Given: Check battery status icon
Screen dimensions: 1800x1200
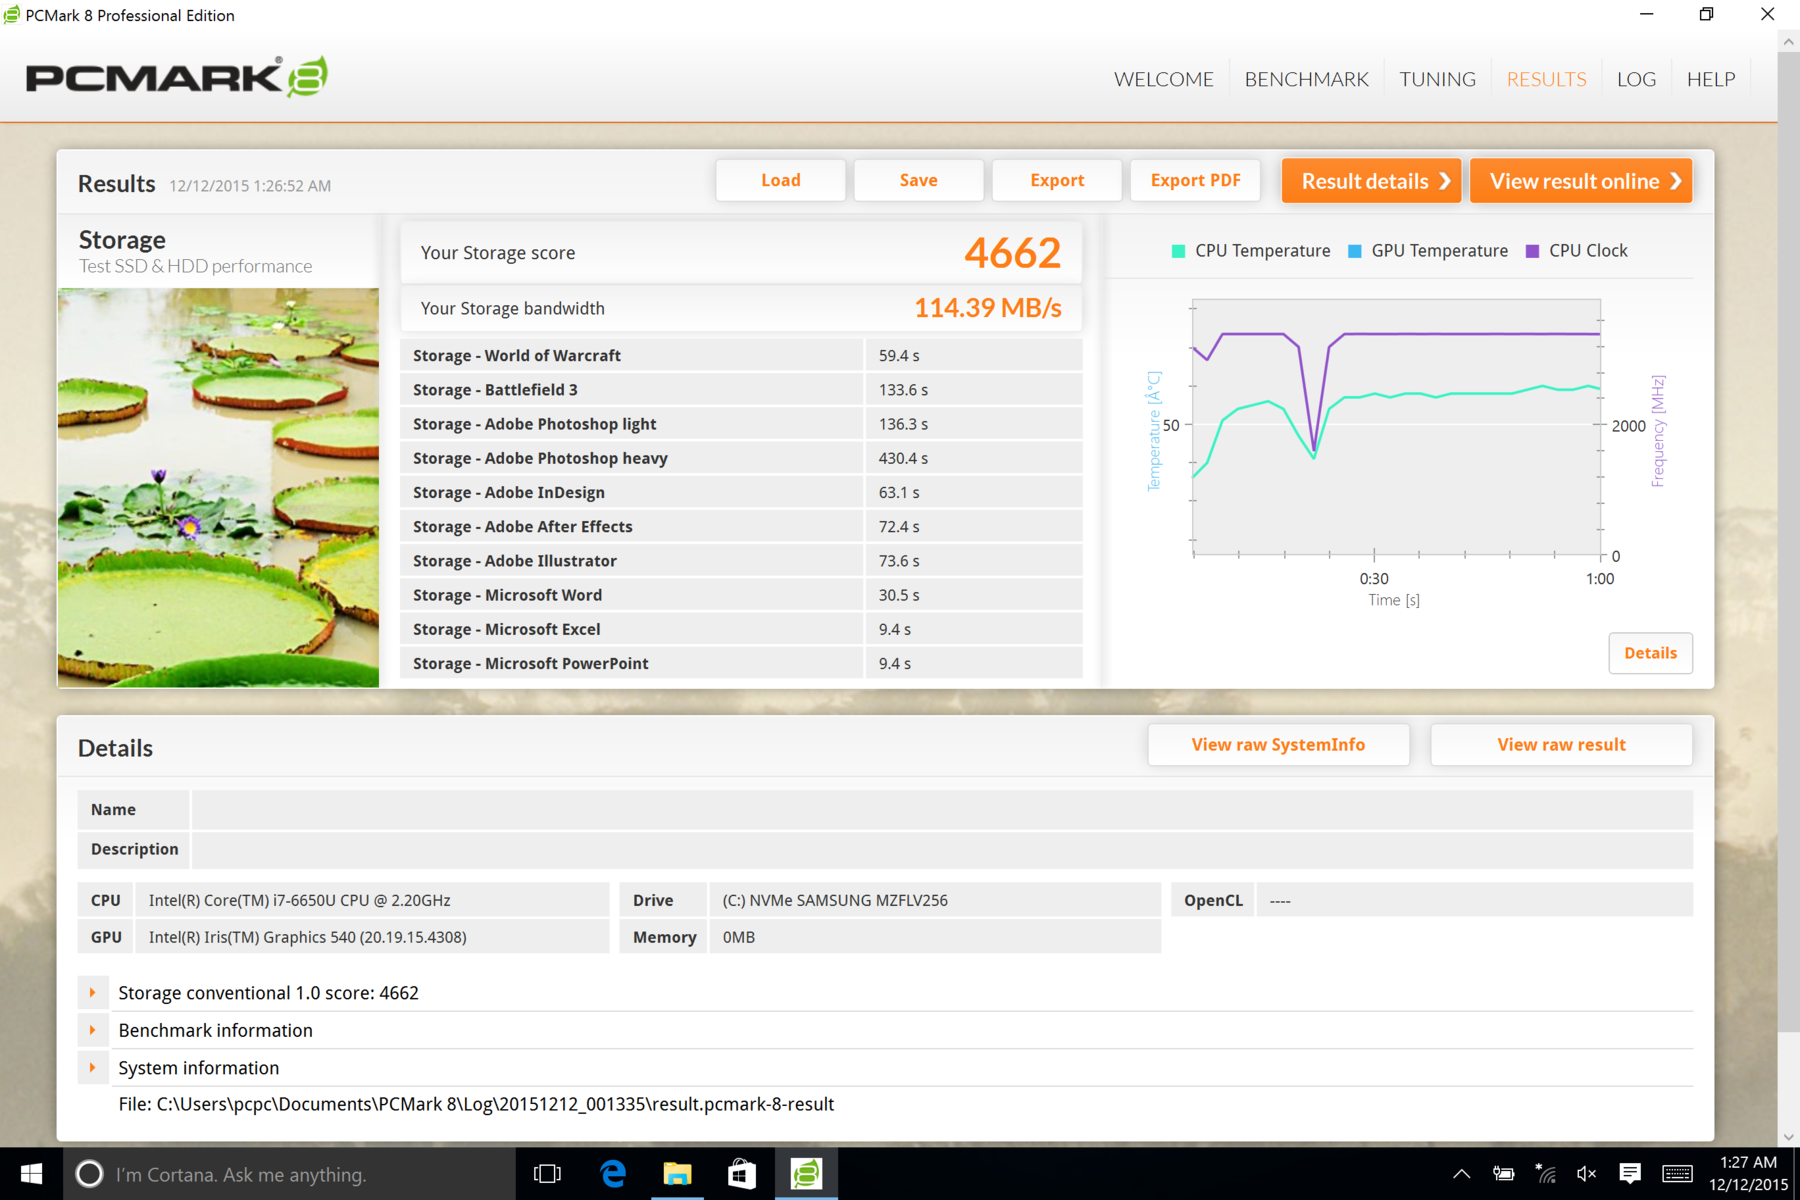Looking at the screenshot, I should point(1503,1174).
